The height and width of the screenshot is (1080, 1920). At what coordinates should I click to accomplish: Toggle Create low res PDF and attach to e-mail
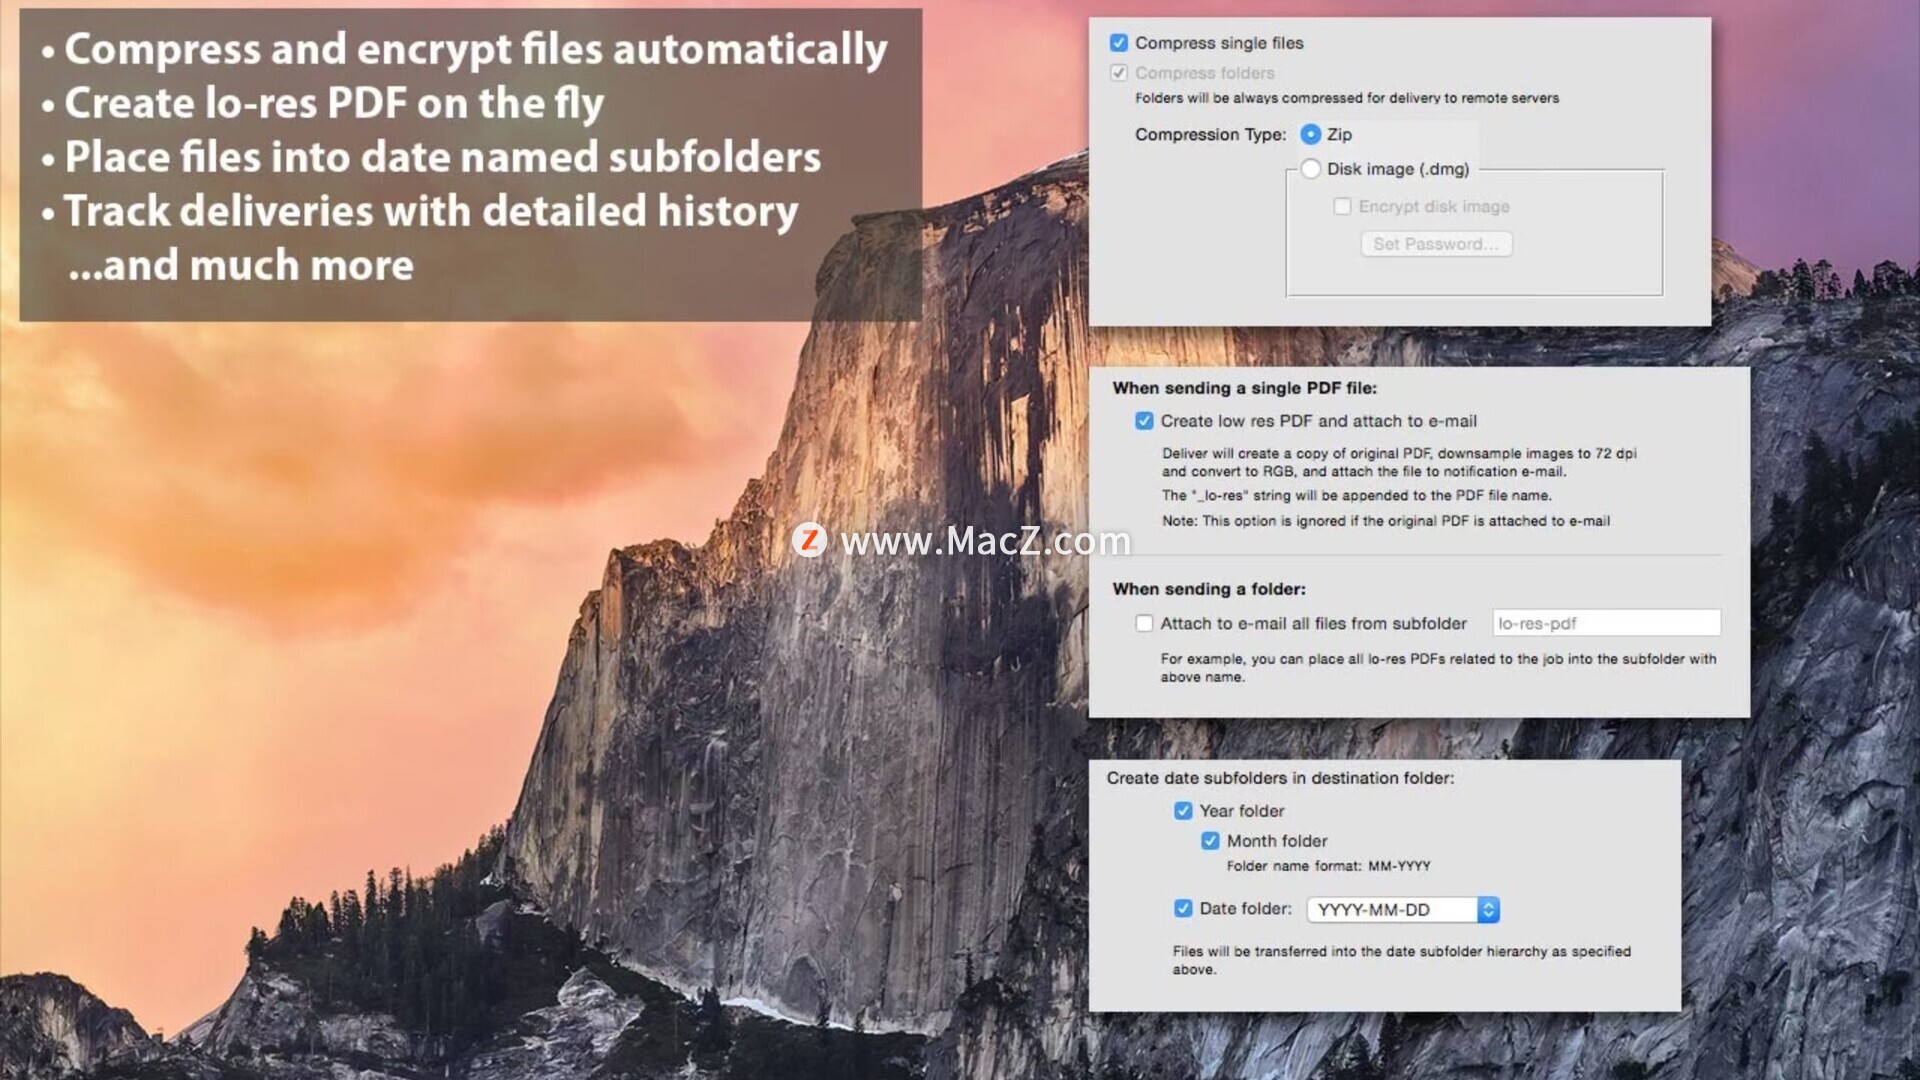(x=1144, y=421)
